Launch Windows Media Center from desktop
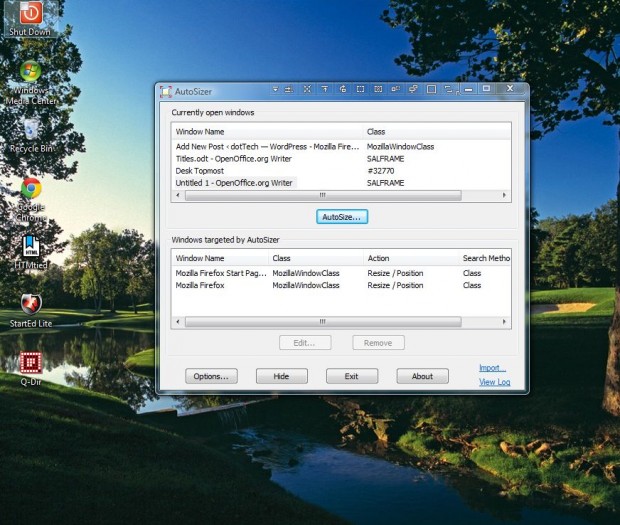This screenshot has width=620, height=525. (x=31, y=75)
